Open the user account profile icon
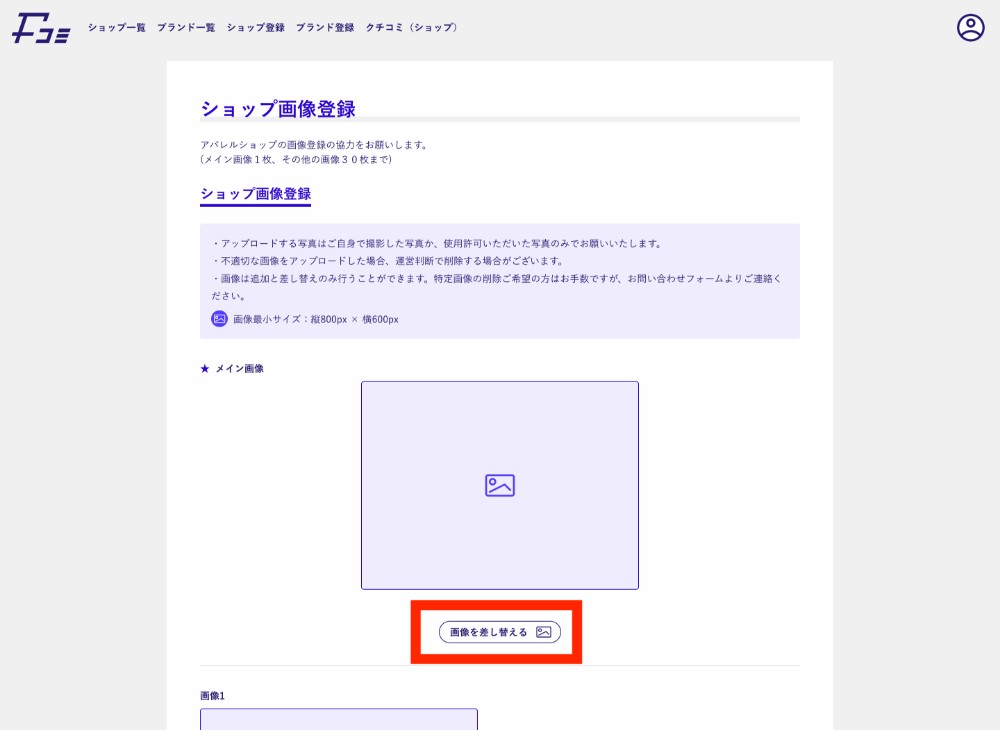 [x=970, y=28]
